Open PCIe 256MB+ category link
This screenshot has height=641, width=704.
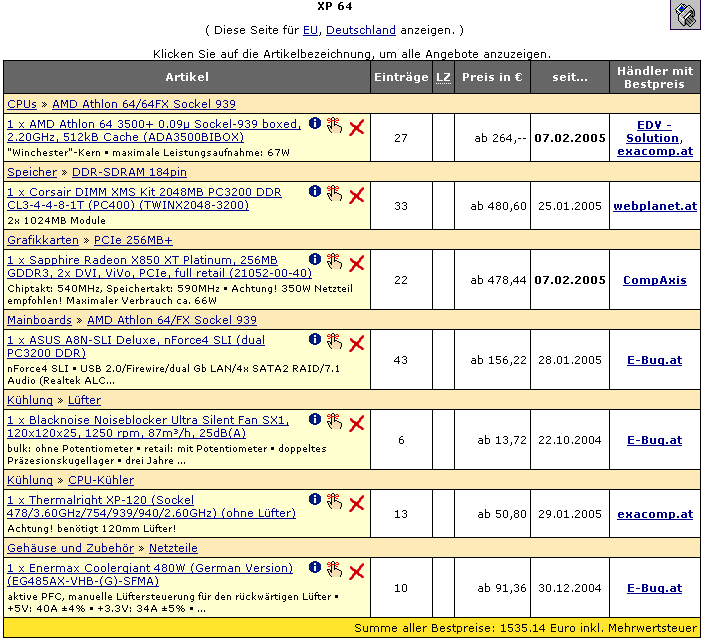[133, 240]
